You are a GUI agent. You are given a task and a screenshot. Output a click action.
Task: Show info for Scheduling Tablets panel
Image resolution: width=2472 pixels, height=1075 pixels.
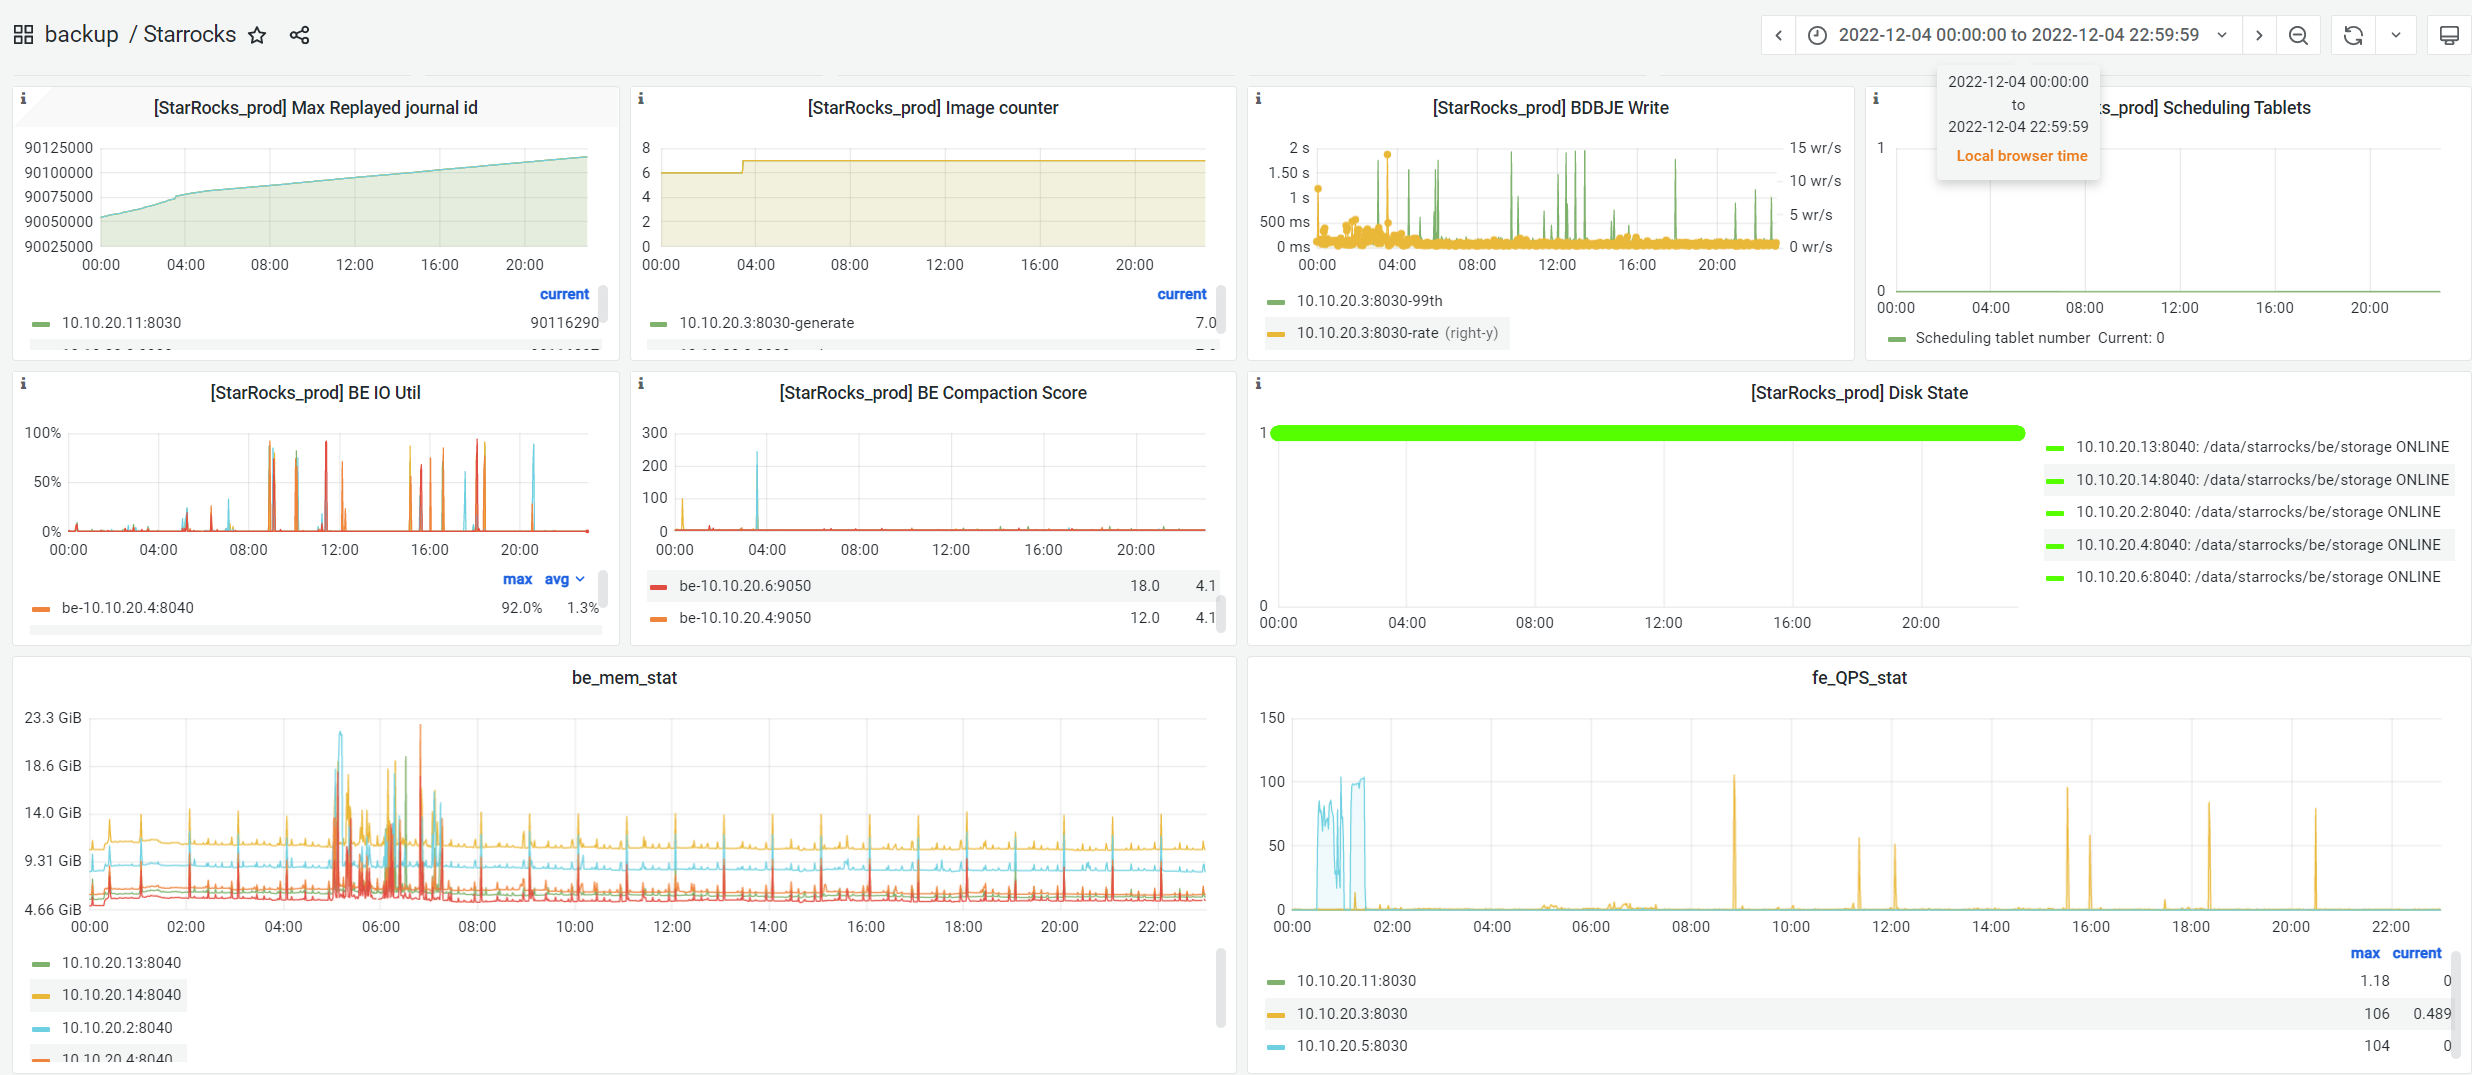(1876, 99)
